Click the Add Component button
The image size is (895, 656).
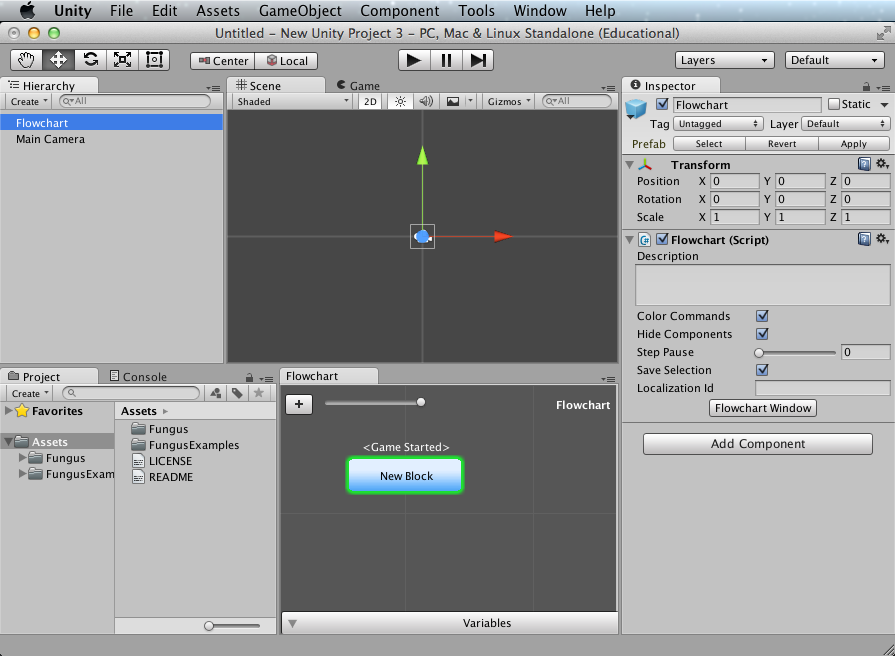pyautogui.click(x=757, y=444)
